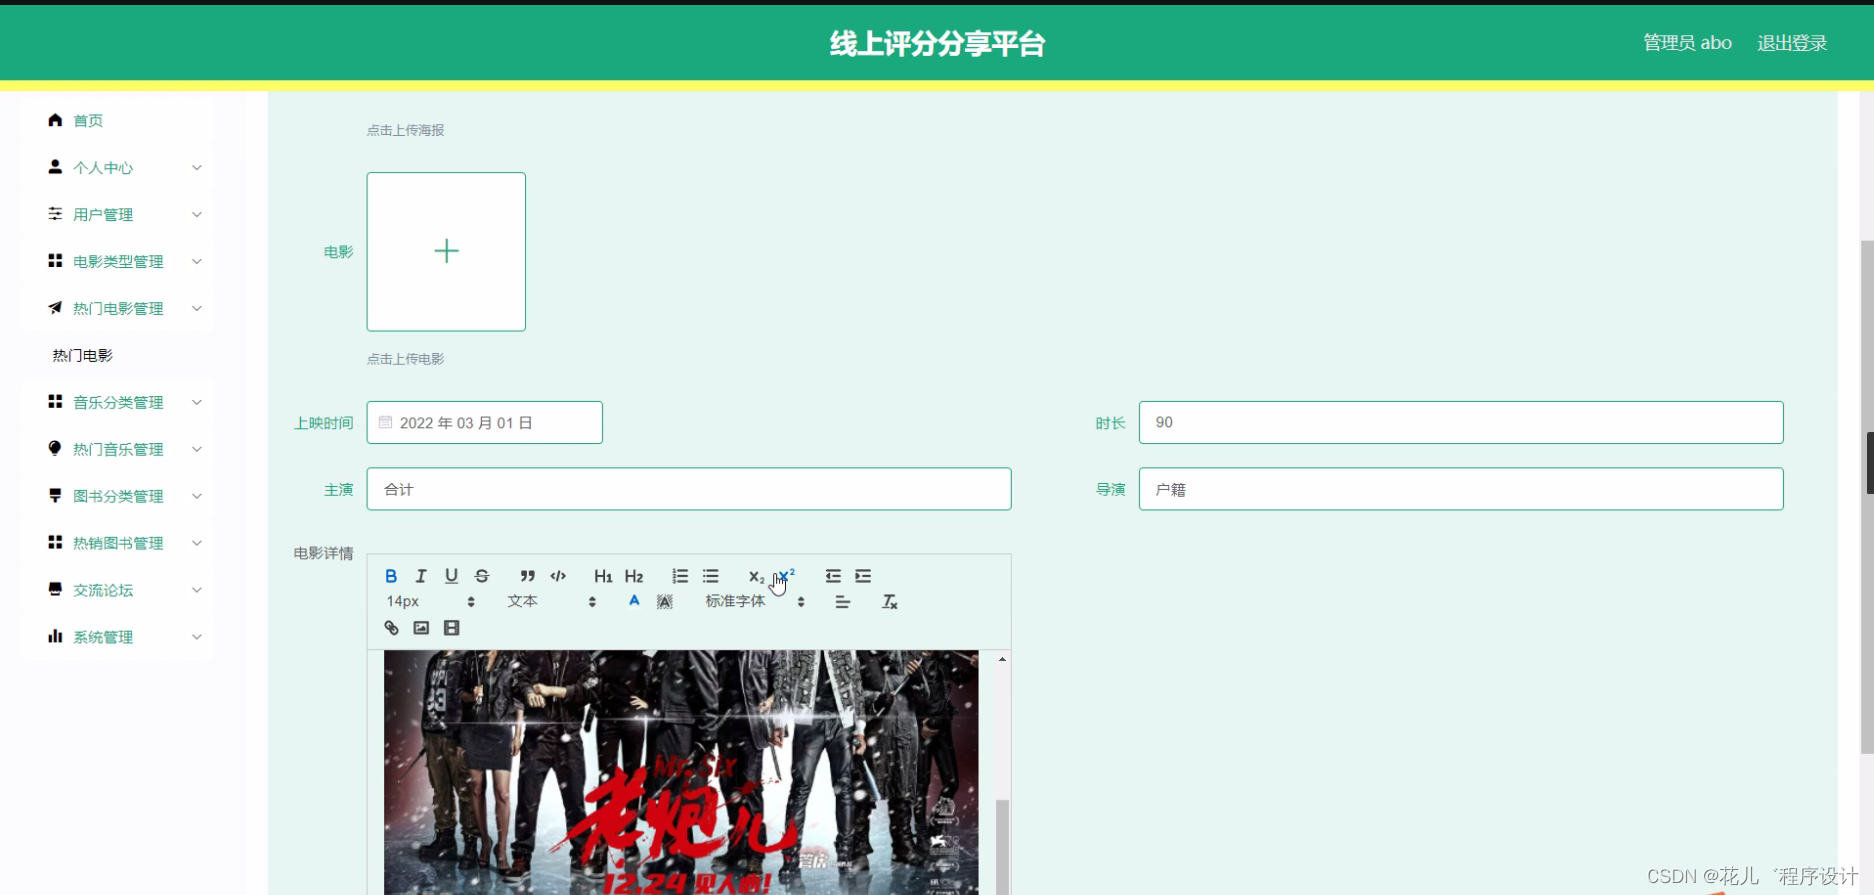This screenshot has width=1874, height=895.
Task: Decrease indent of the paragraph
Action: point(833,576)
